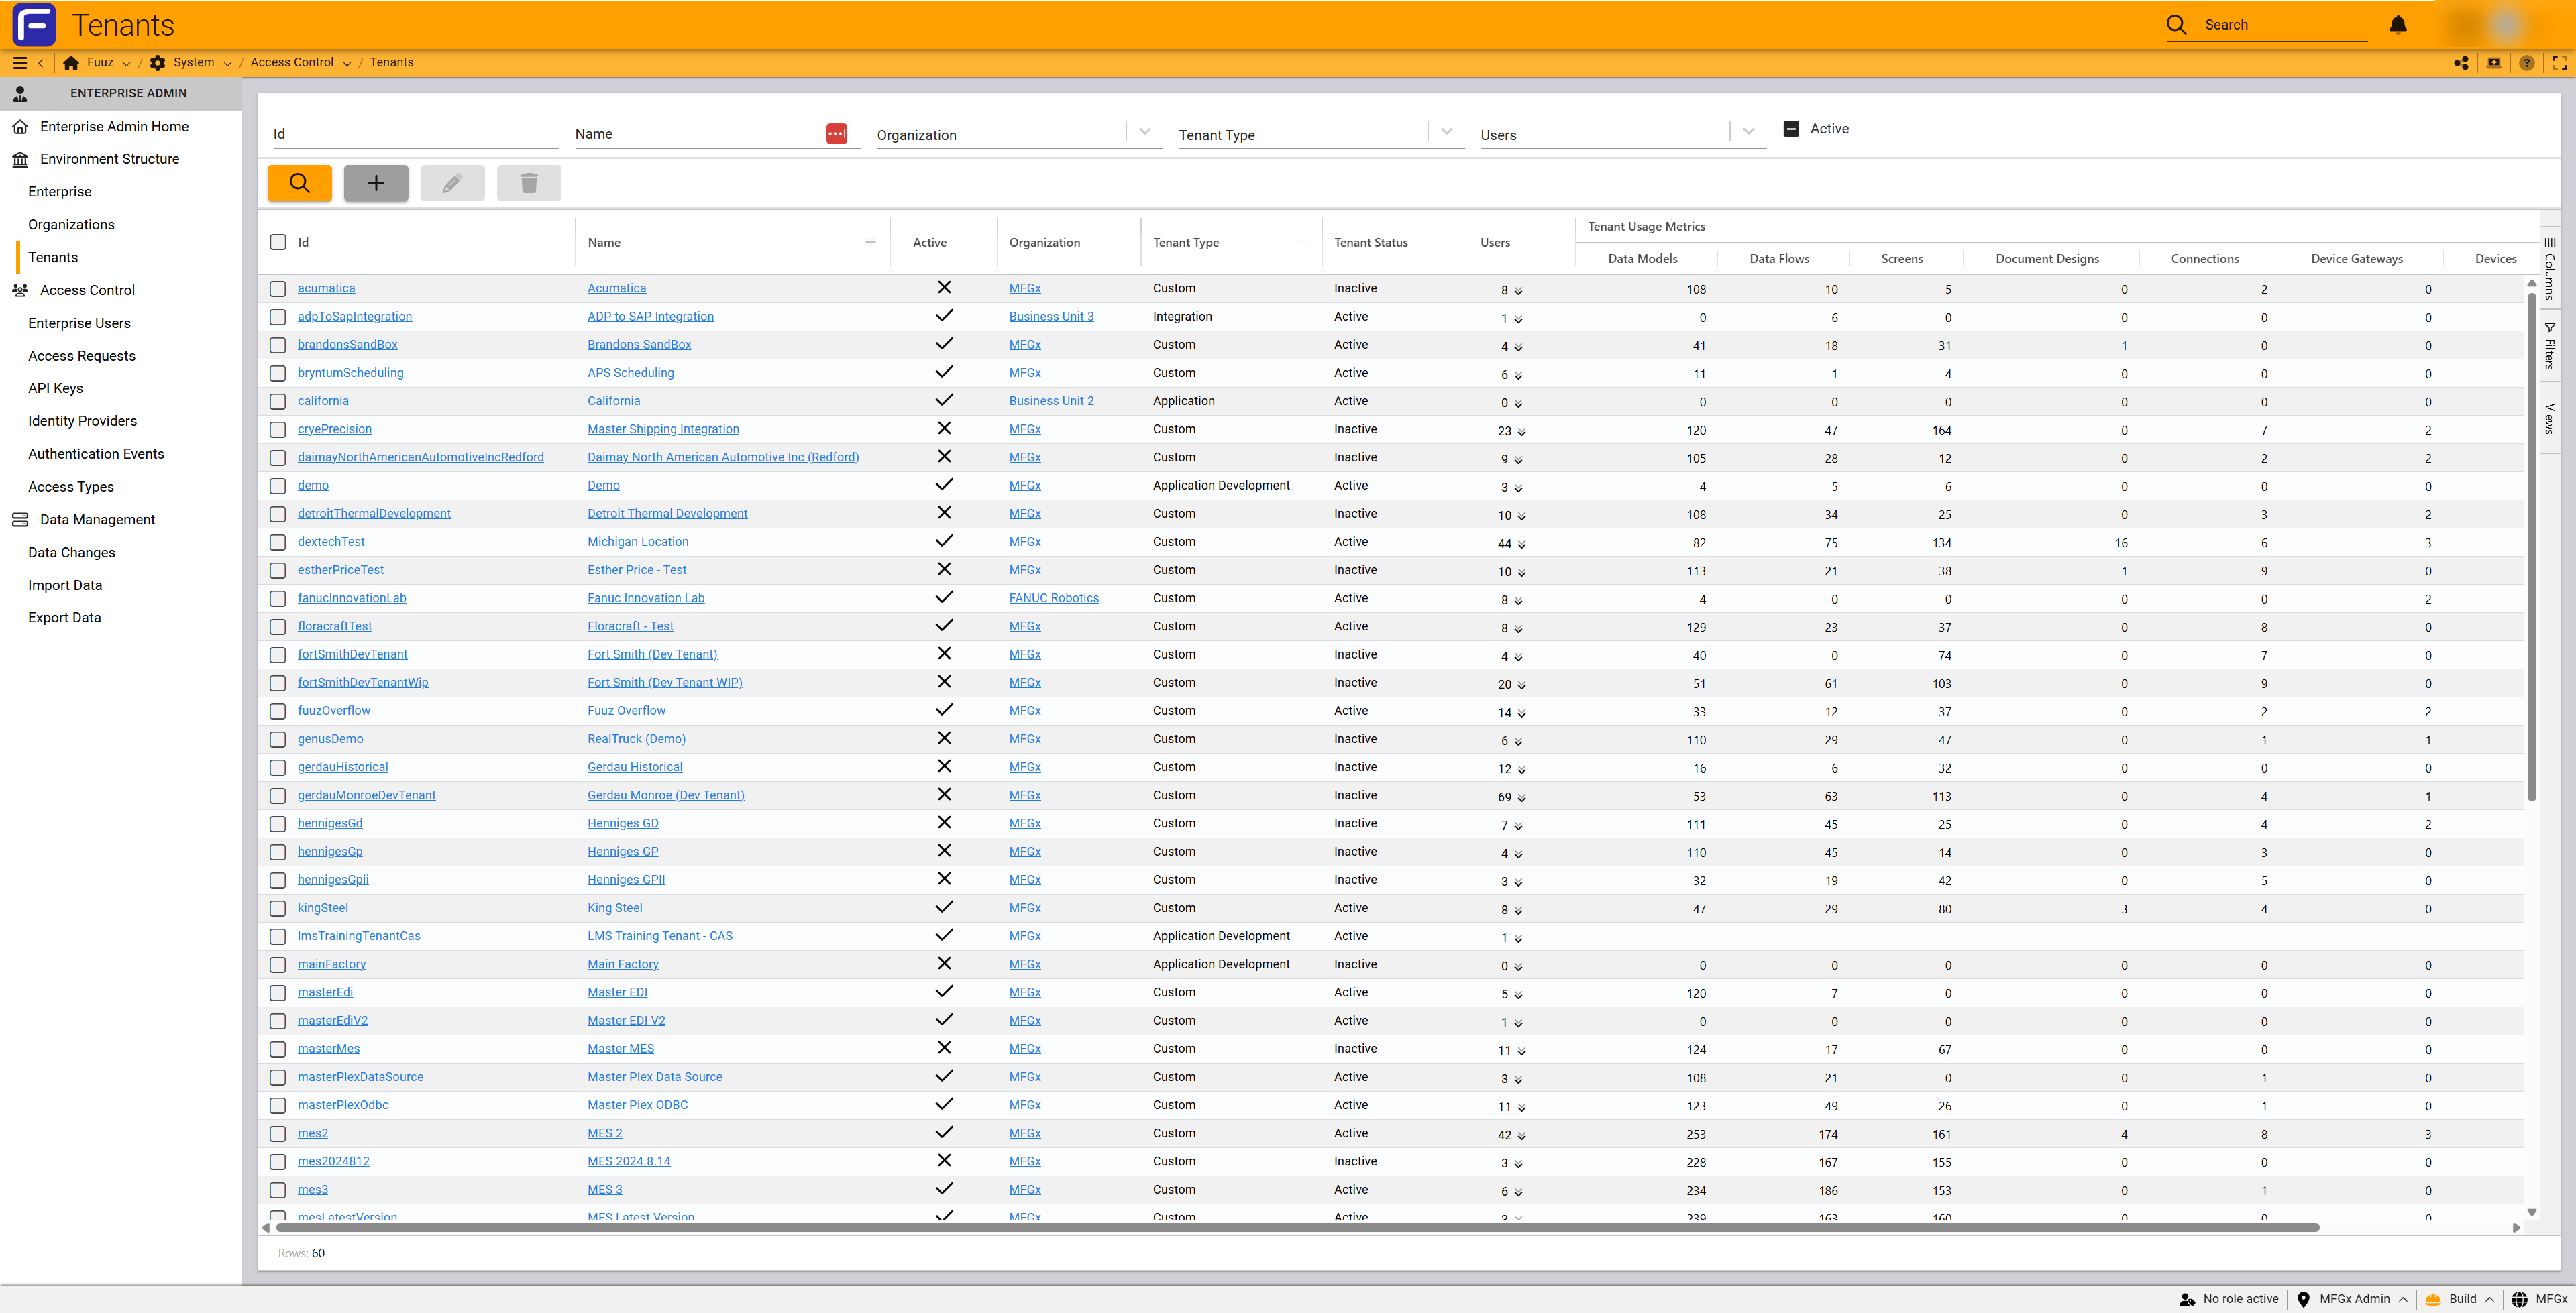The image size is (2576, 1313).
Task: Check the mes2 row checkbox
Action: 278,1134
